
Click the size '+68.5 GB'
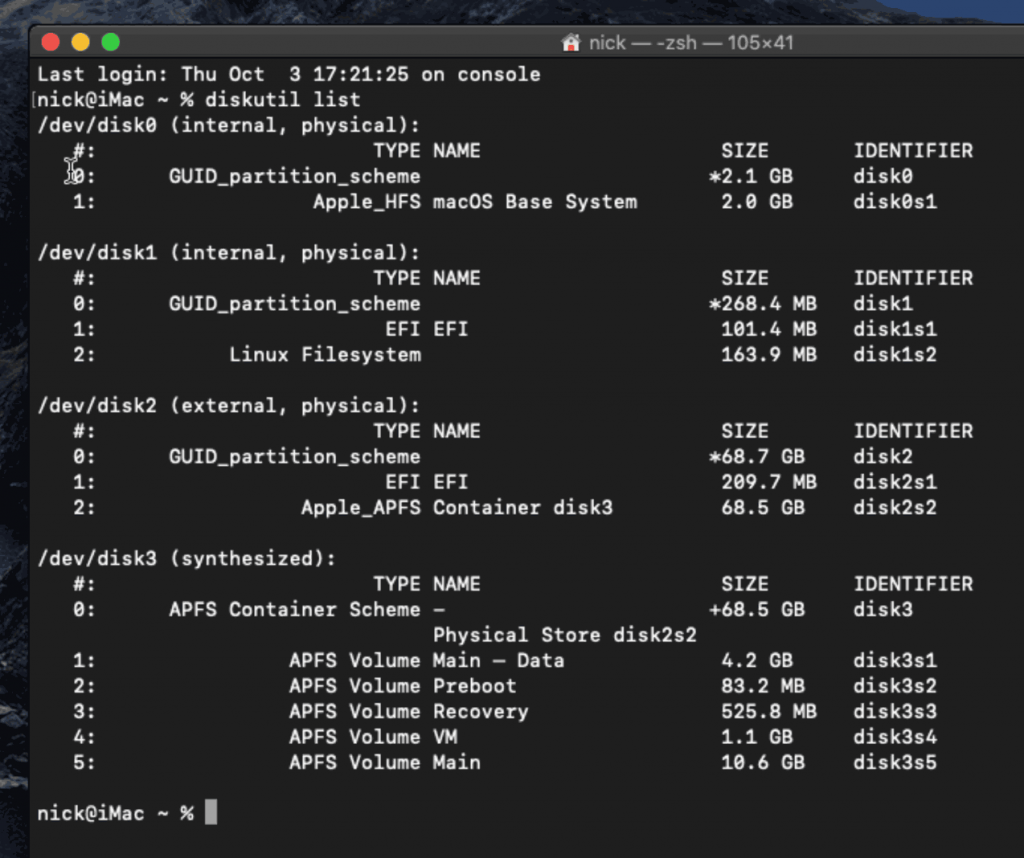point(757,609)
